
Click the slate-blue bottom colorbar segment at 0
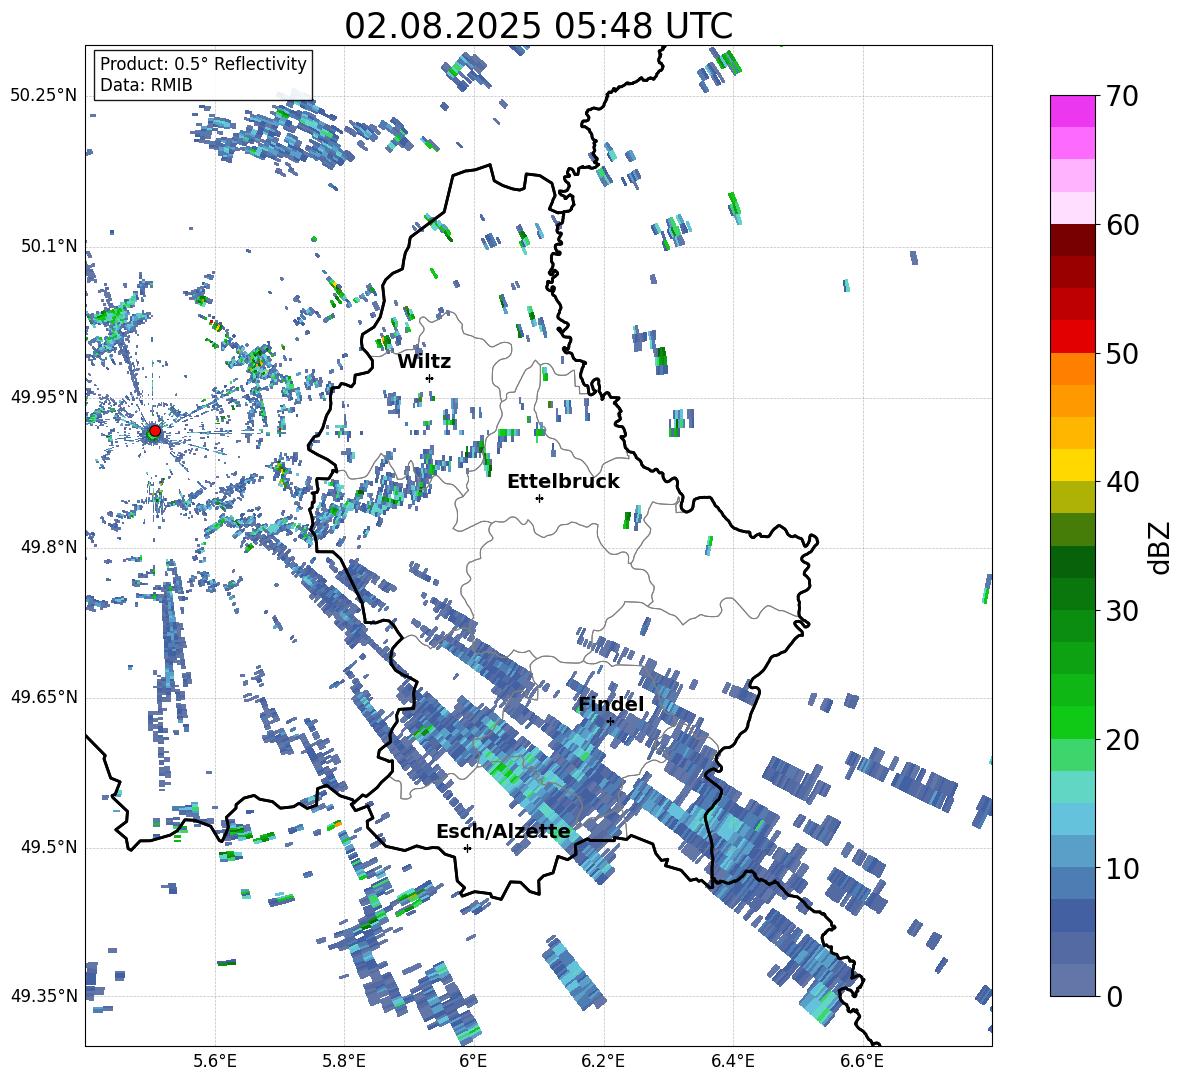tap(1072, 980)
